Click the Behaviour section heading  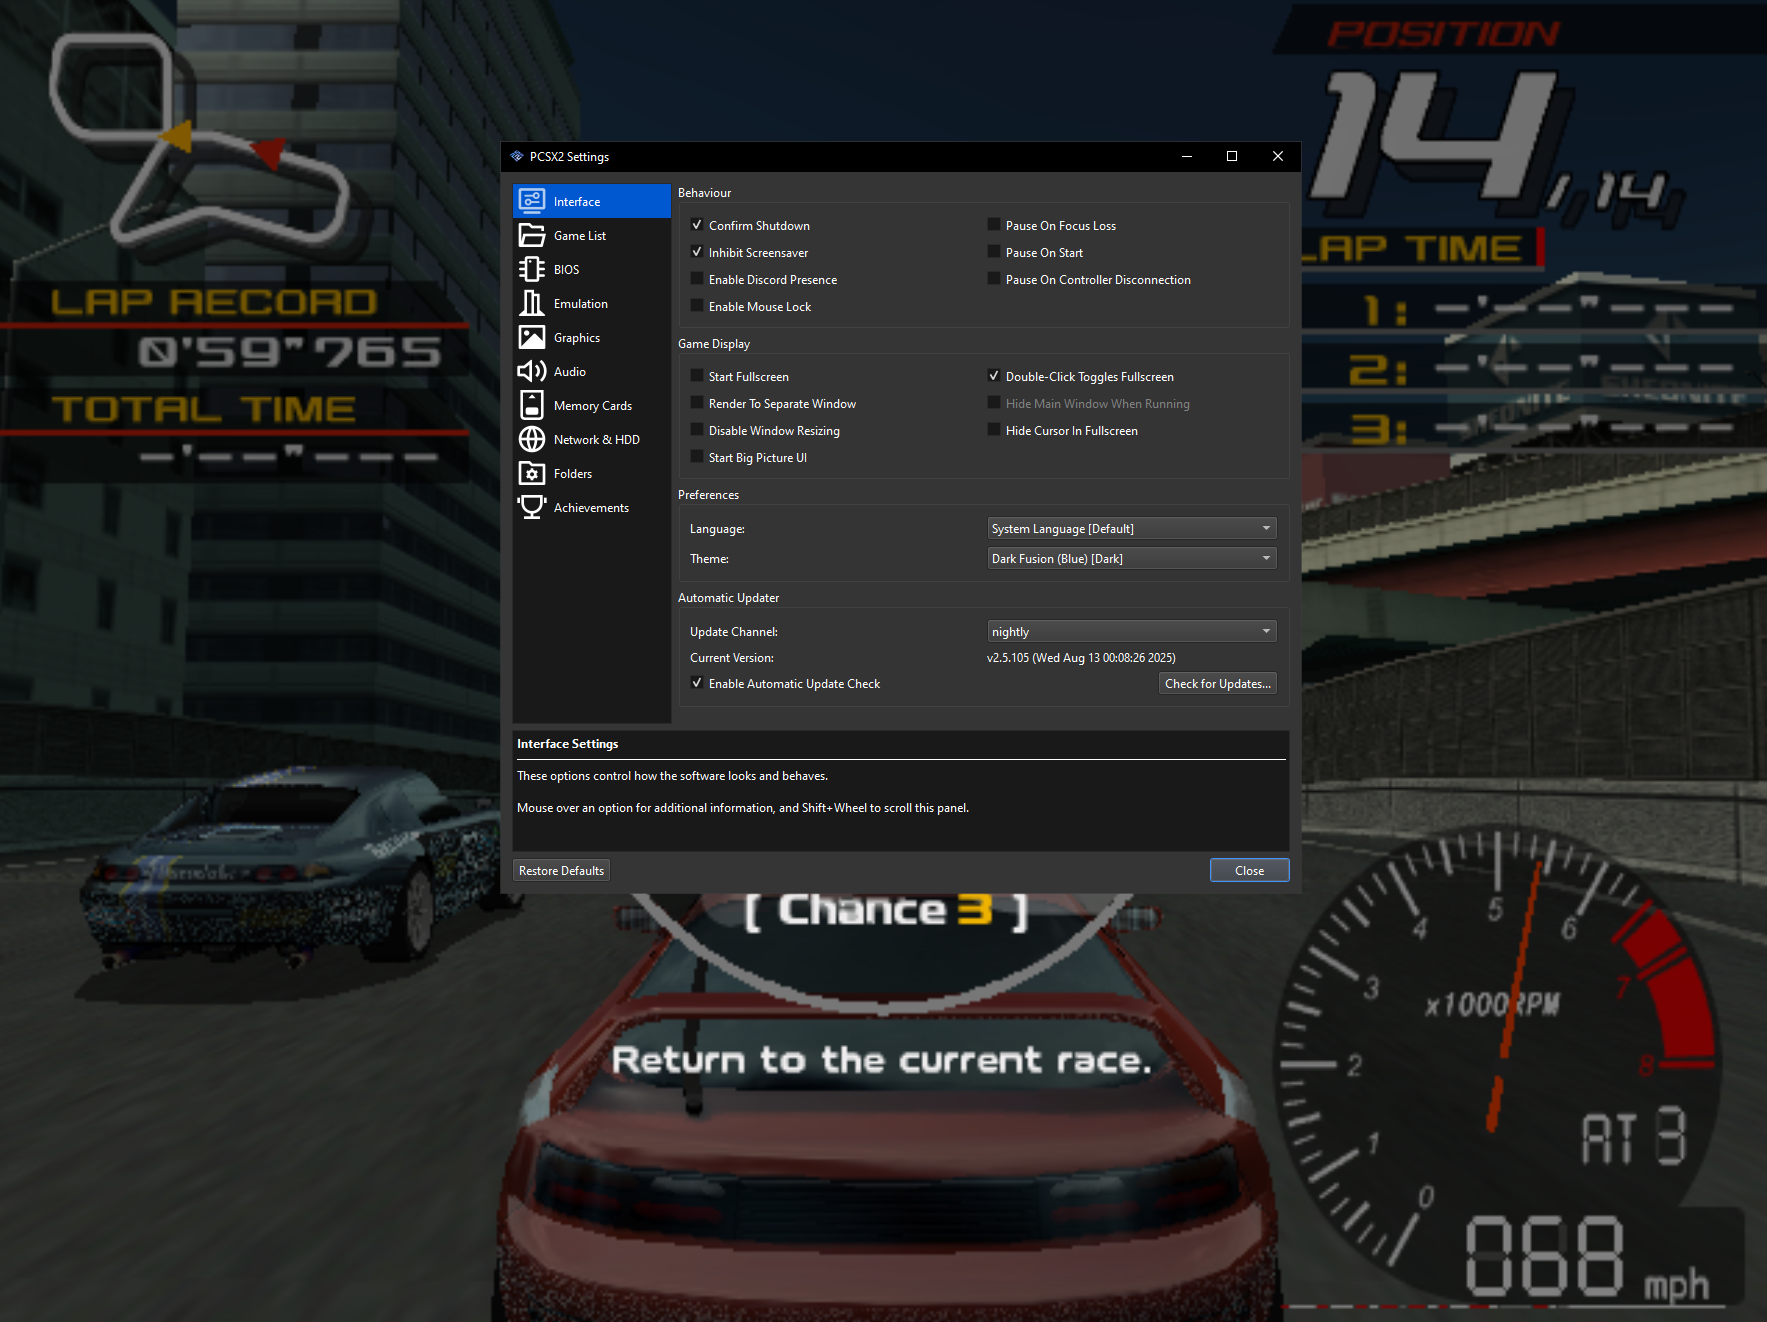(x=704, y=193)
